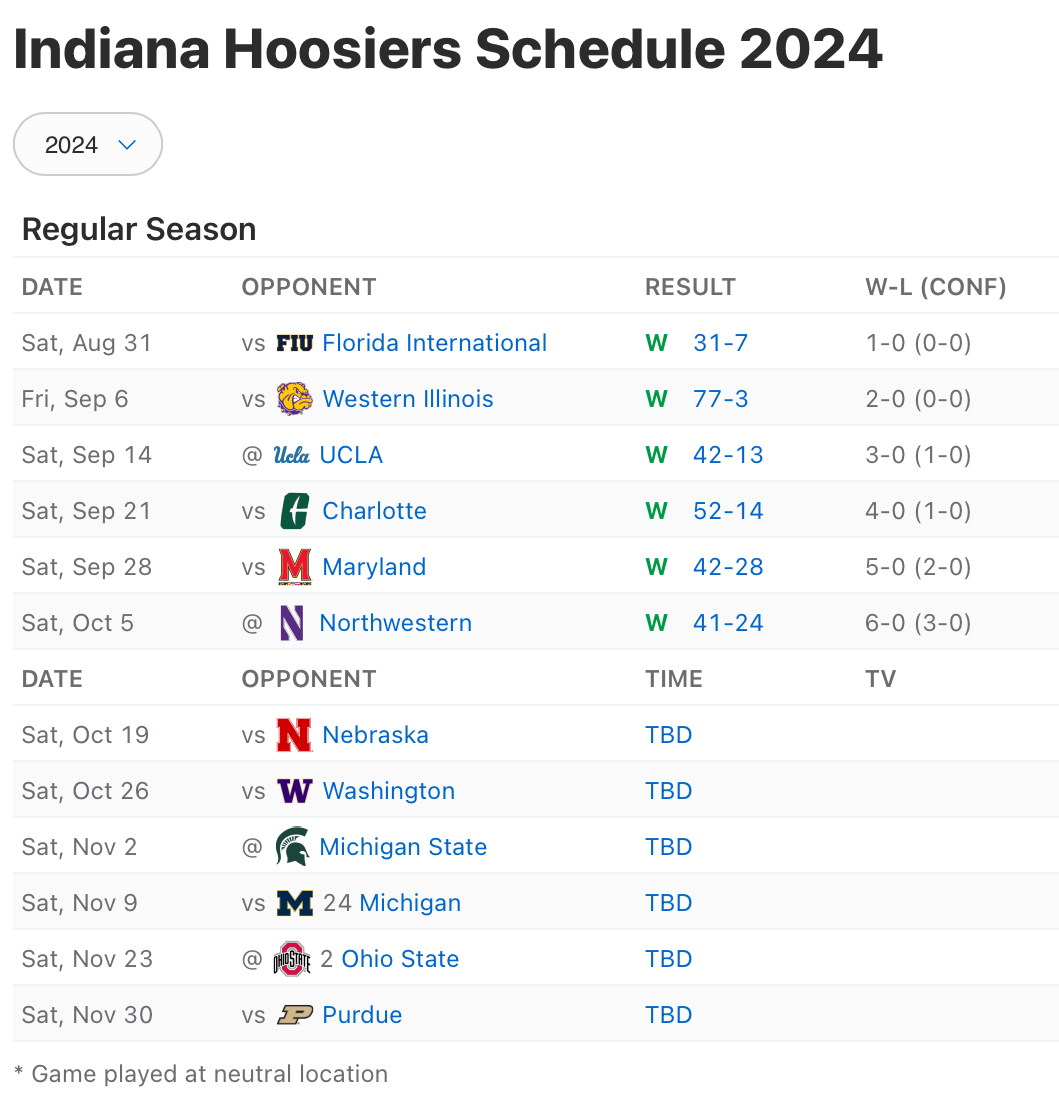Open the Michigan team page link
The image size is (1059, 1102).
[410, 903]
